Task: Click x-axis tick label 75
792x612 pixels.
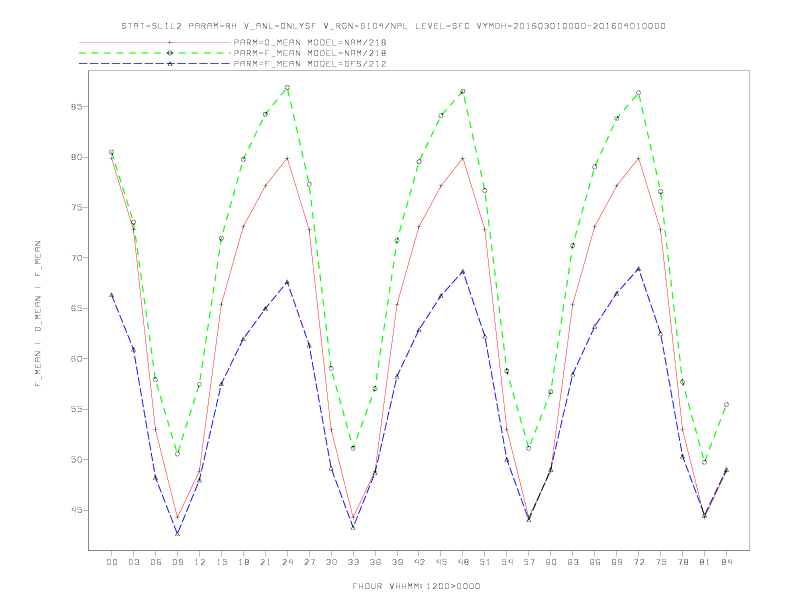Action: (661, 562)
